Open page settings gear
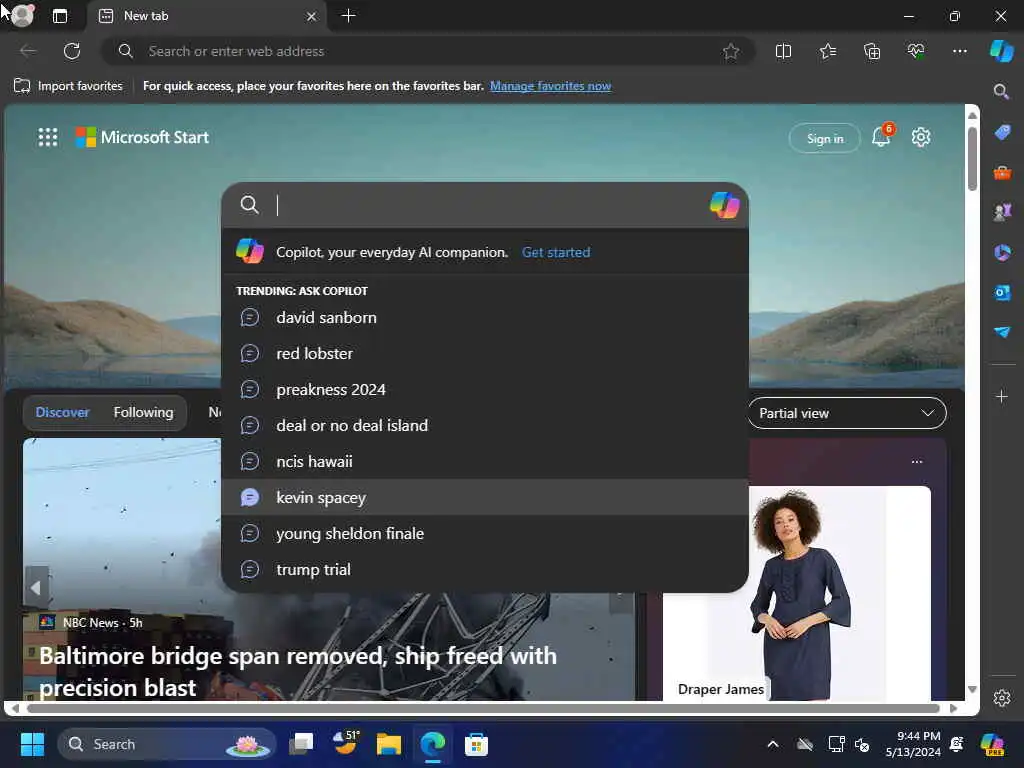Image resolution: width=1024 pixels, height=768 pixels. 921,137
